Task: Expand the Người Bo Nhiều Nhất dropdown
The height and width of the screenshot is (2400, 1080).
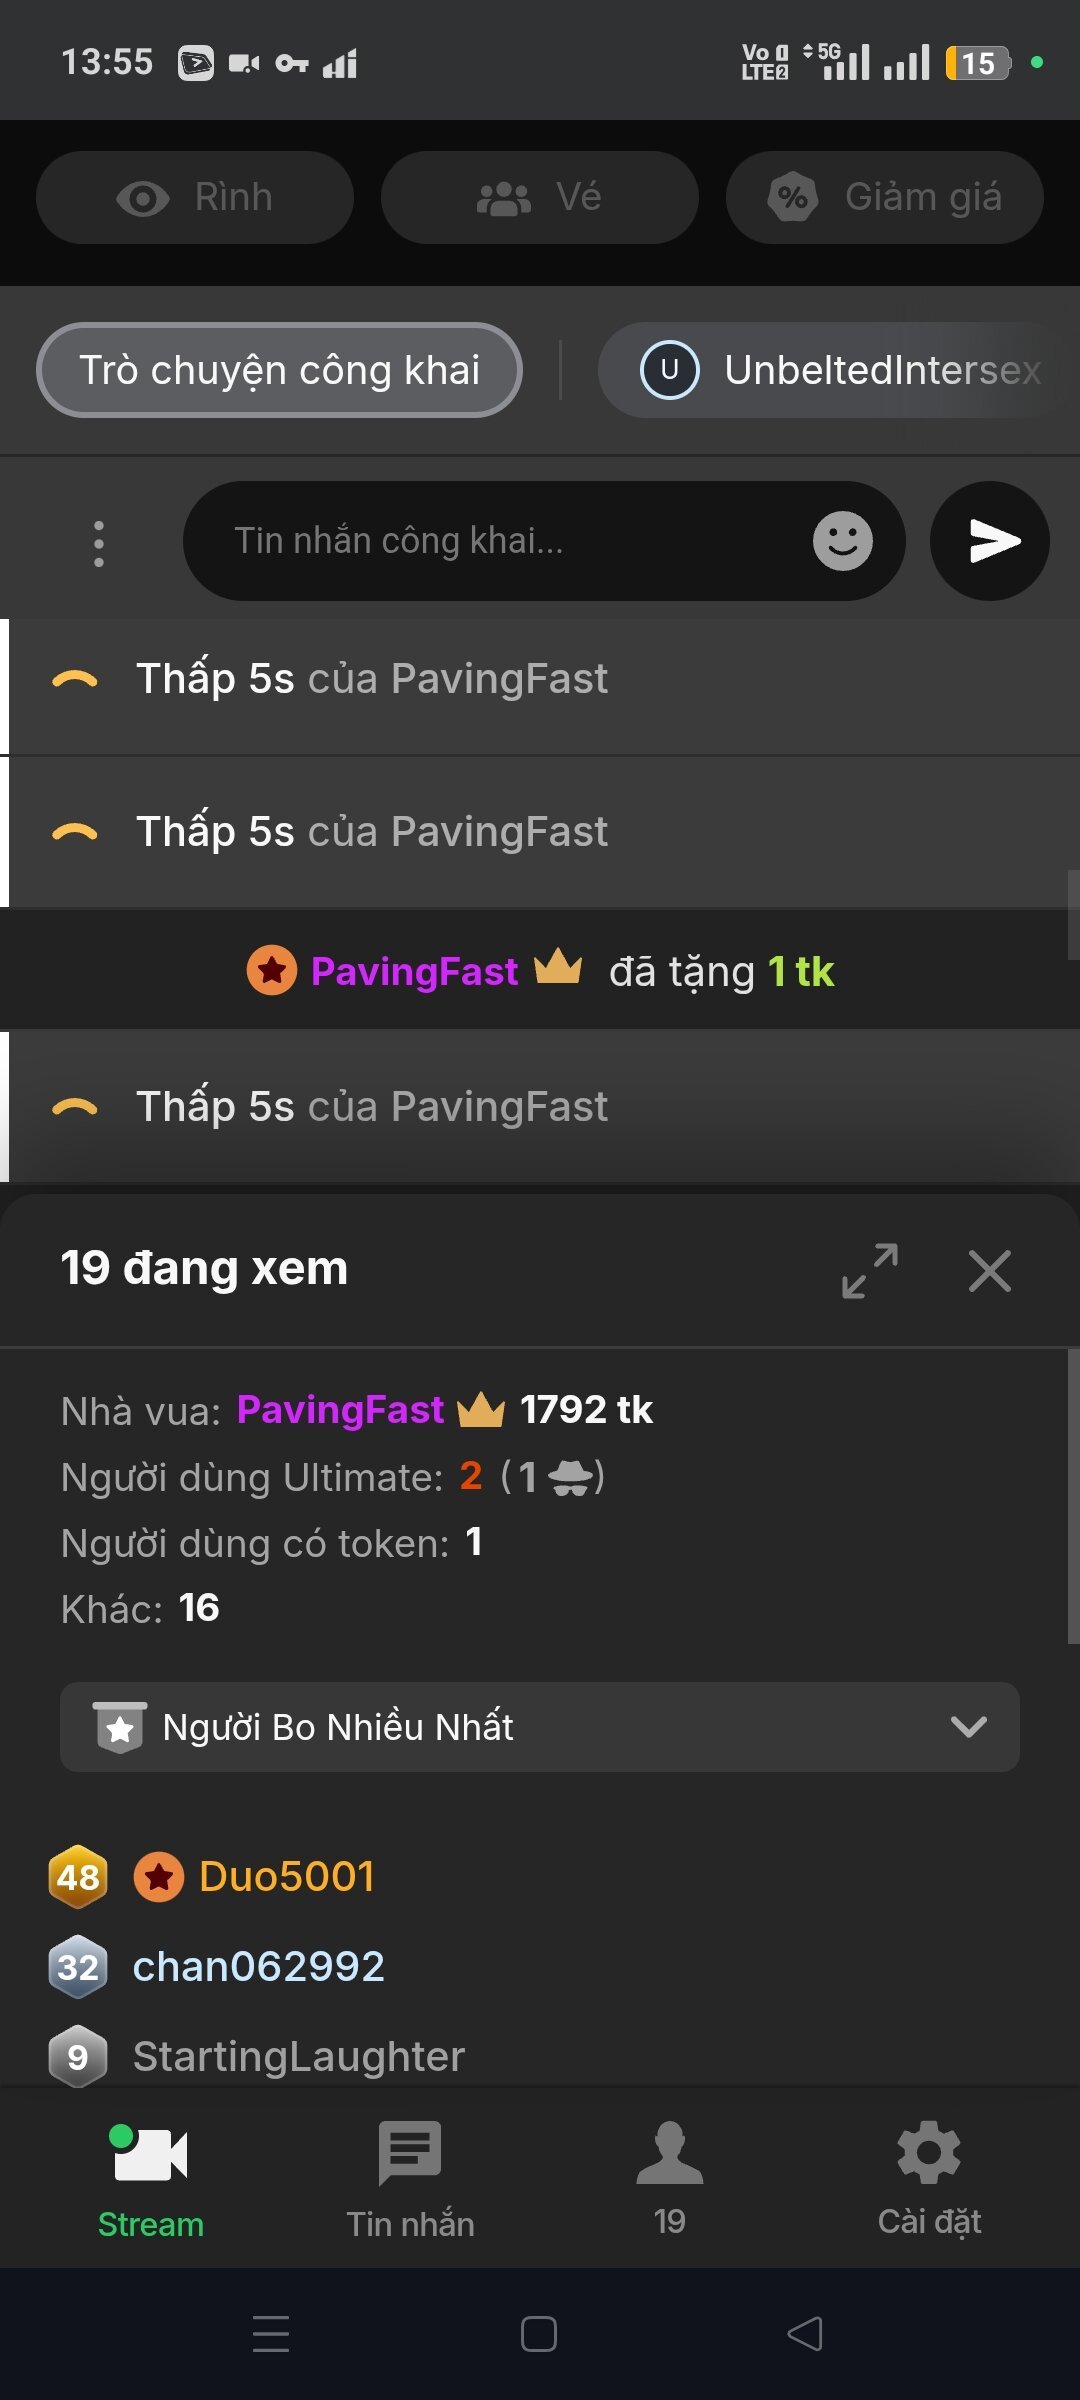Action: (540, 1727)
